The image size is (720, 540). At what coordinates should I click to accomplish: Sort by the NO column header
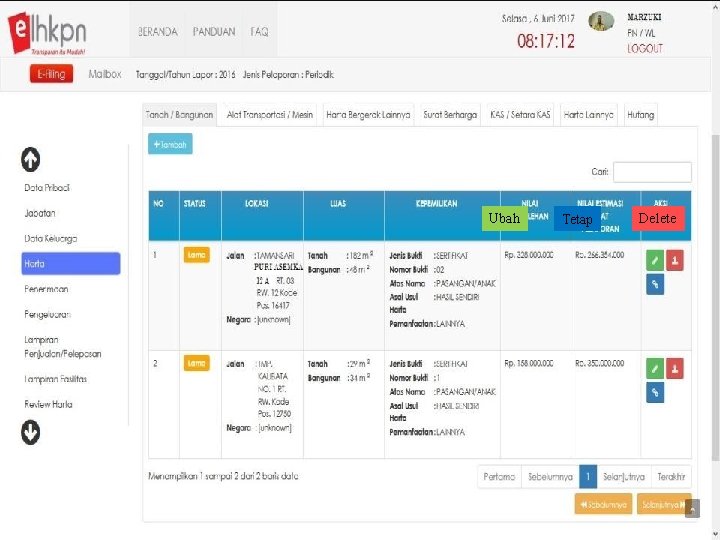[163, 216]
